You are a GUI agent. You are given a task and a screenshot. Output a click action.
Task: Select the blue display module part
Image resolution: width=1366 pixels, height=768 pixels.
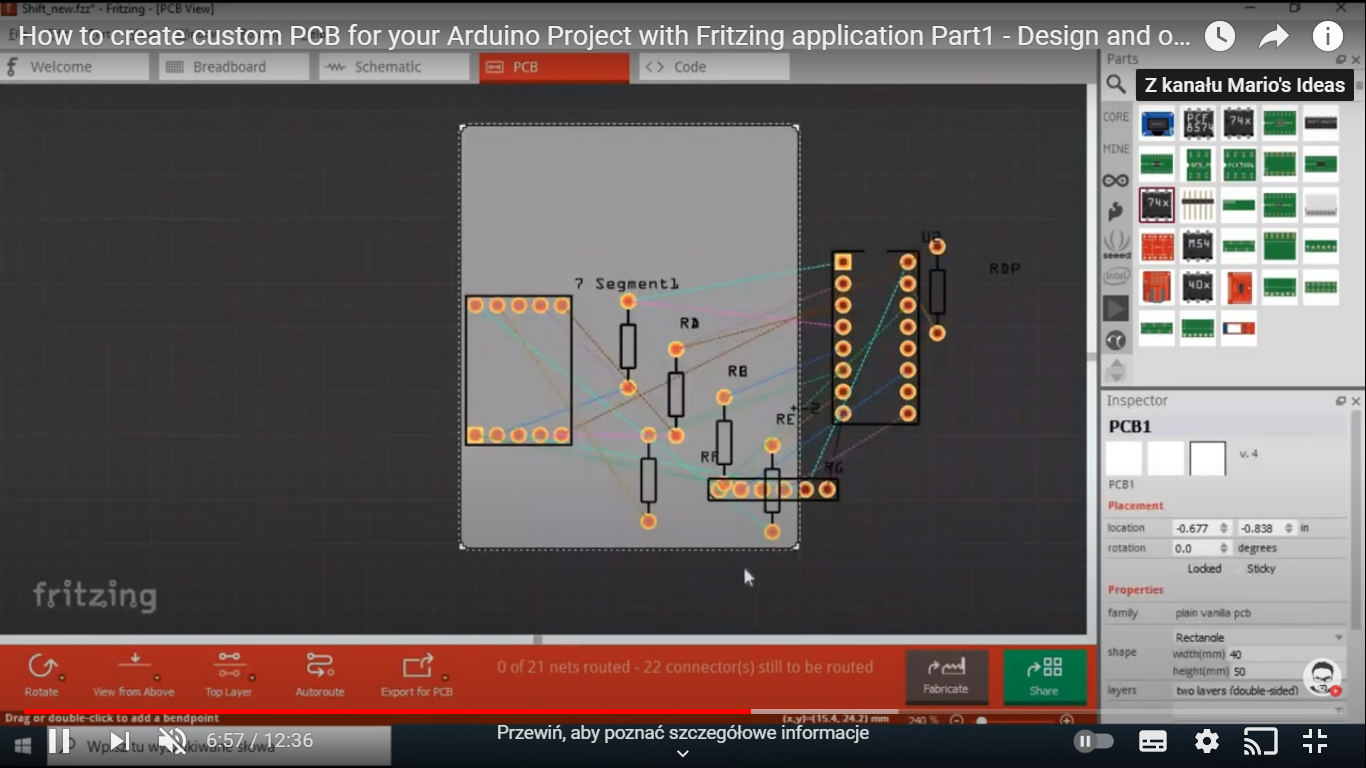[1158, 124]
